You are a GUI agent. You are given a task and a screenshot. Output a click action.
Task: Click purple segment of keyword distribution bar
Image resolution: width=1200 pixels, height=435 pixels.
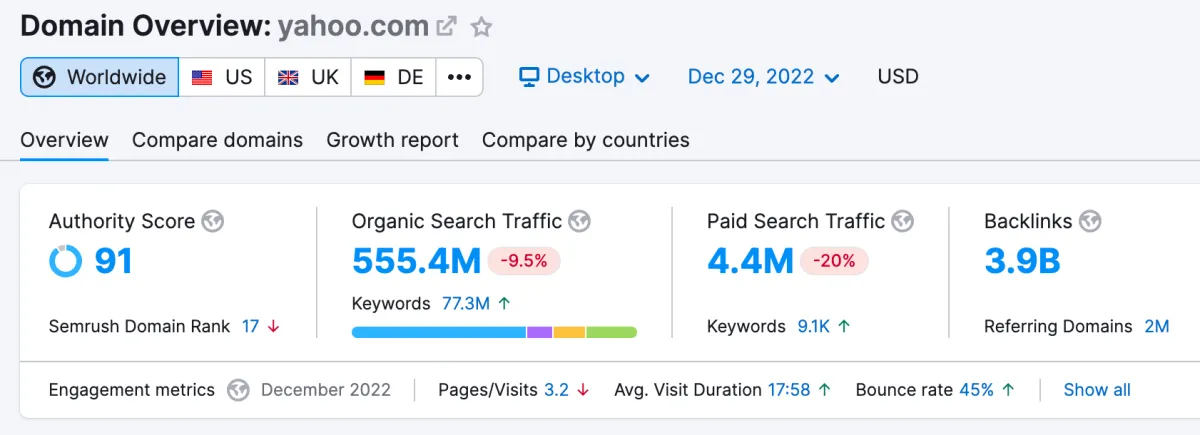click(x=540, y=332)
